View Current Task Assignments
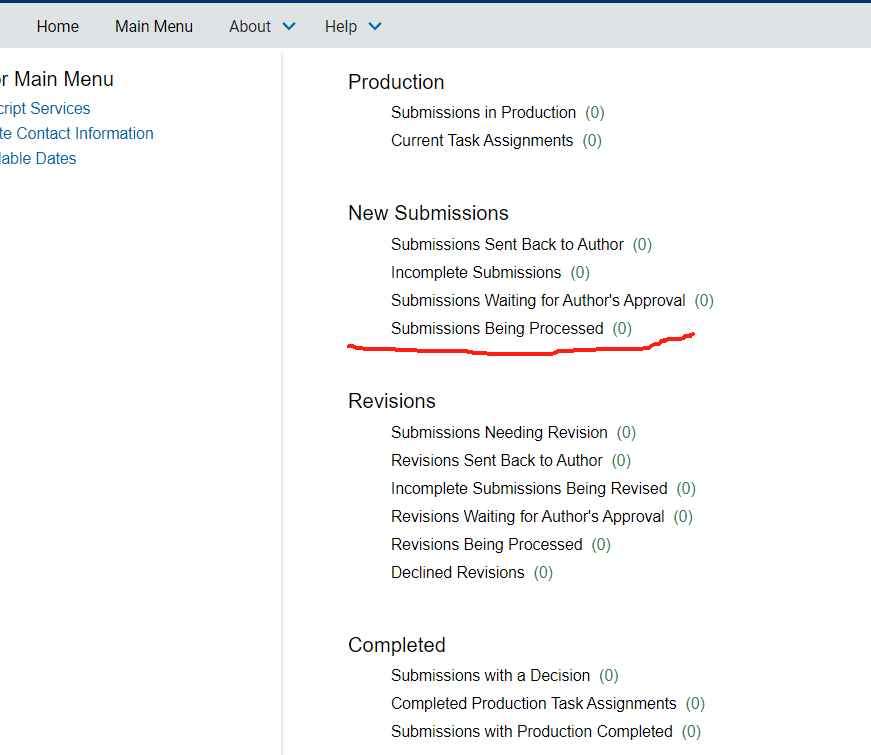 coord(482,141)
